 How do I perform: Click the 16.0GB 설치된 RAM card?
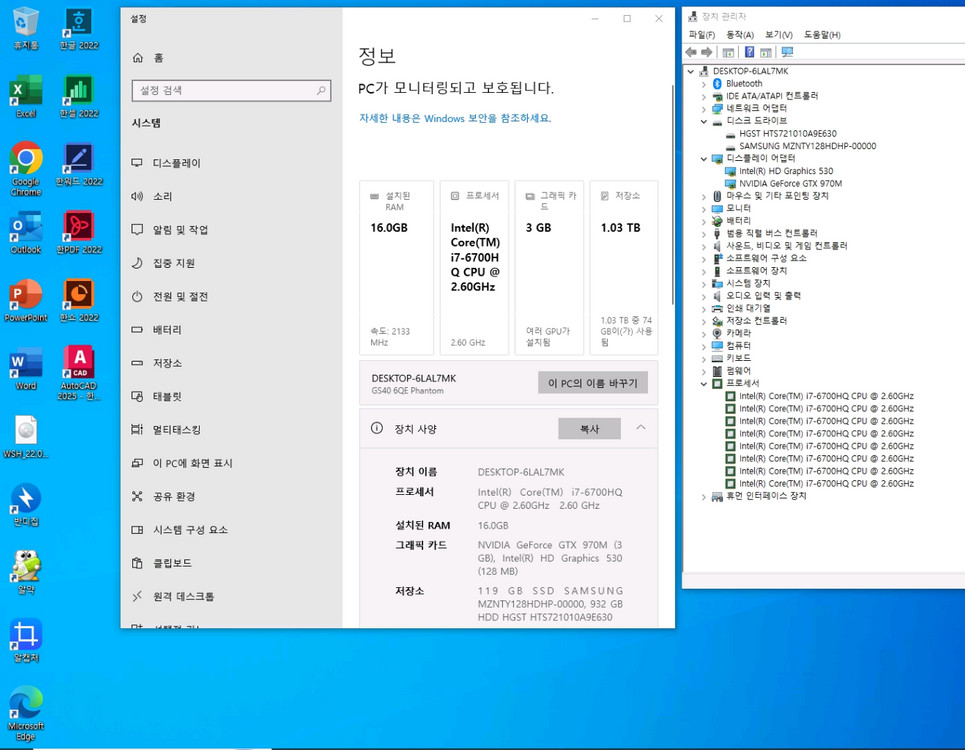[x=396, y=268]
